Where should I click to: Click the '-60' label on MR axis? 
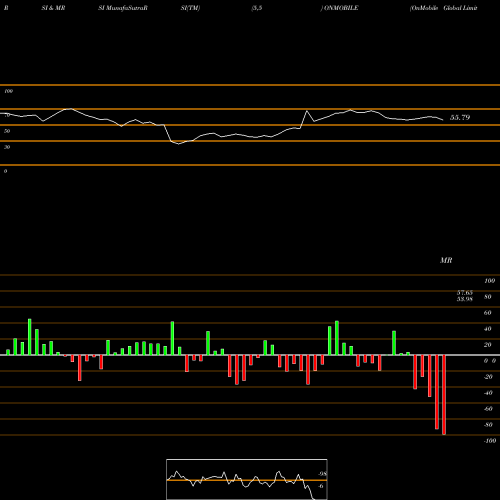(488, 409)
